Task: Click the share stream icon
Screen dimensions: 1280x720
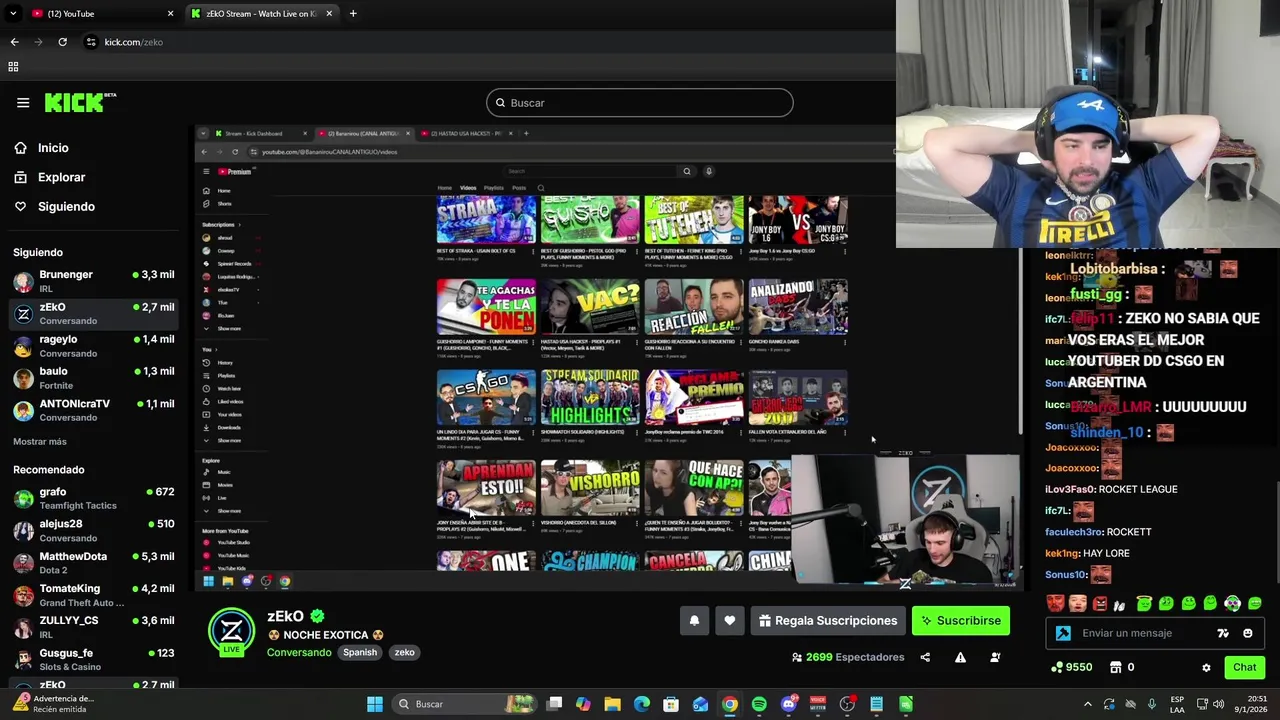Action: pos(925,657)
